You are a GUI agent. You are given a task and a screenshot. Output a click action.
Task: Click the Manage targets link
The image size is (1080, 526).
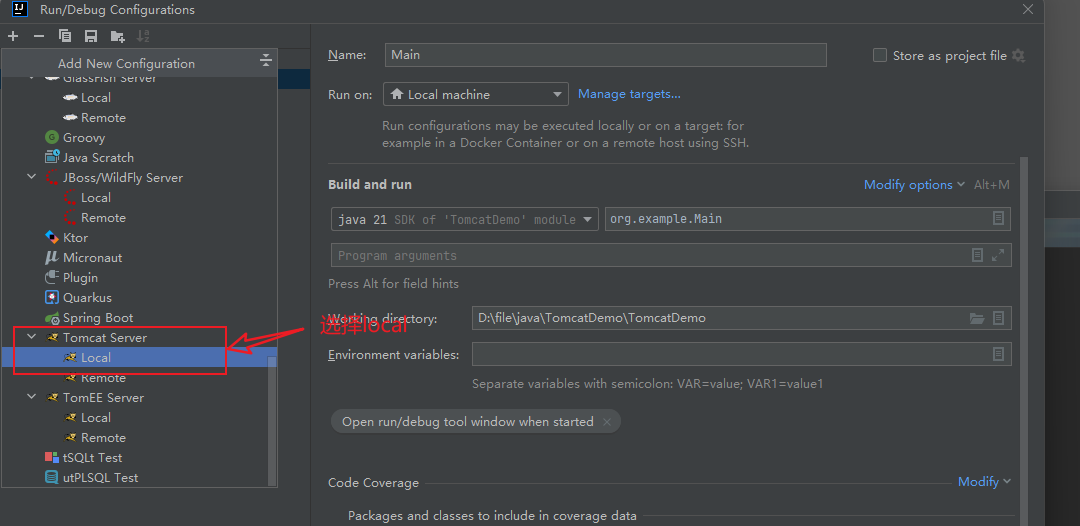tap(629, 94)
